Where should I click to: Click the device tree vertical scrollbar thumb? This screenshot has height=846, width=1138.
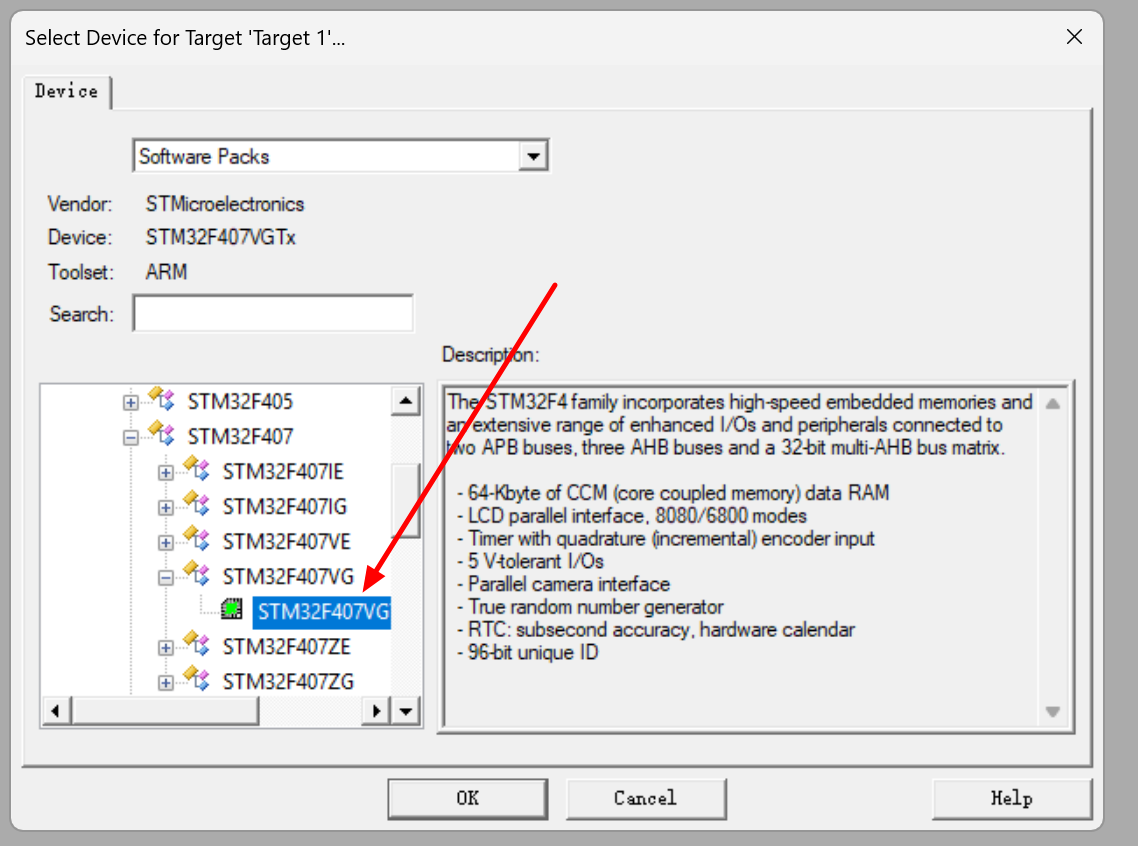tap(406, 500)
